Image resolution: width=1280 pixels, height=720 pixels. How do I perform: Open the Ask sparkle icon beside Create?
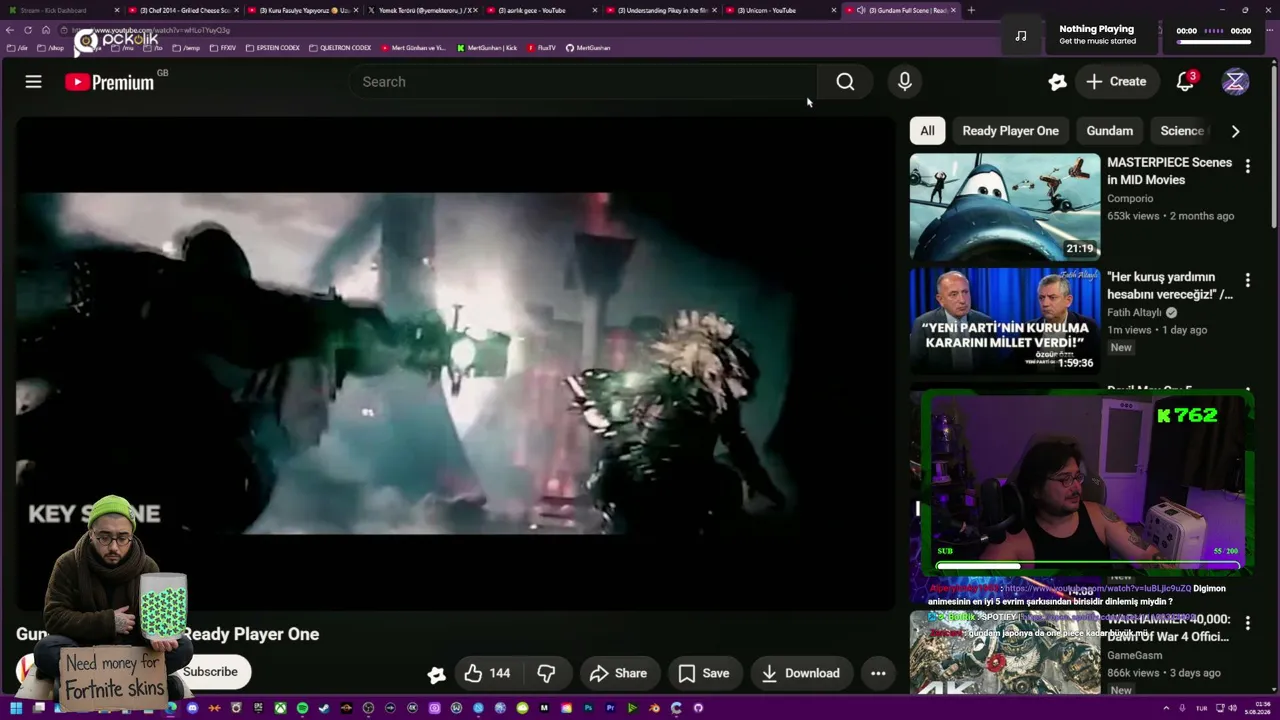(1057, 82)
